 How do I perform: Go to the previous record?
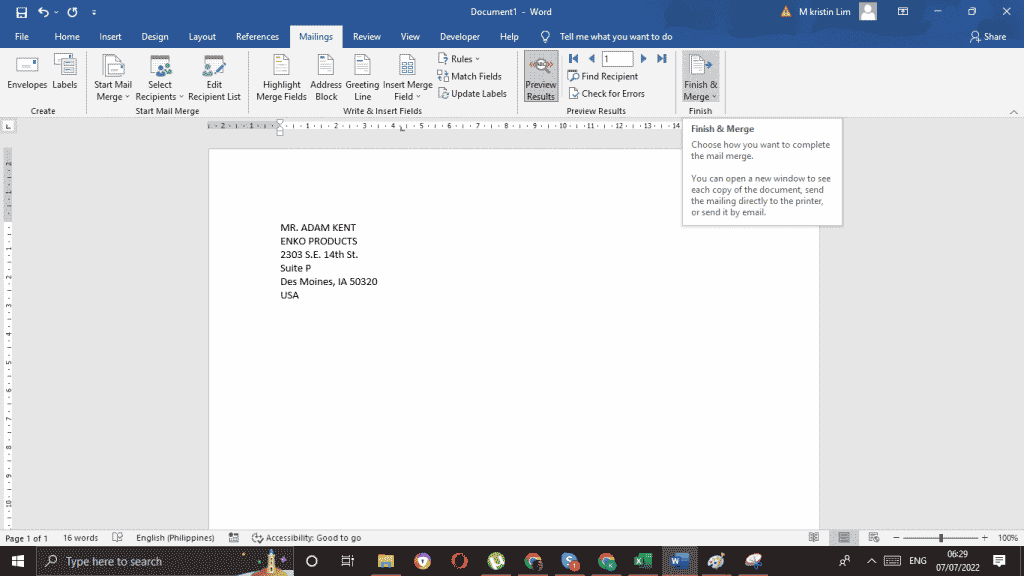point(592,59)
